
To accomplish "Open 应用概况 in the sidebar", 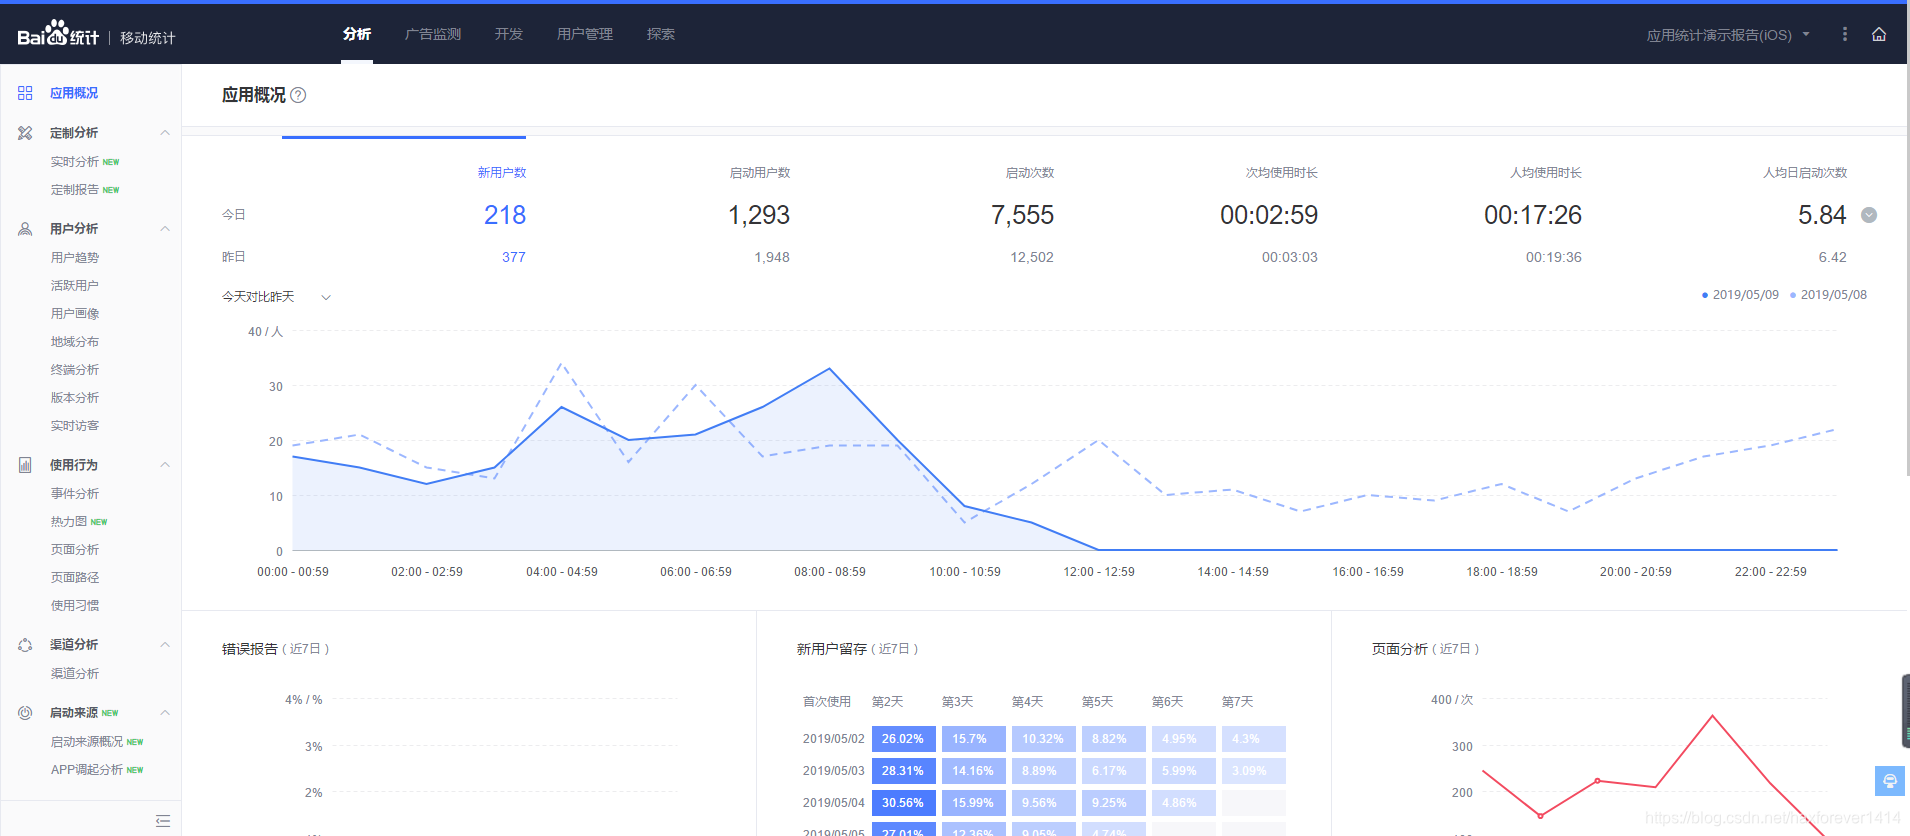I will click(74, 93).
